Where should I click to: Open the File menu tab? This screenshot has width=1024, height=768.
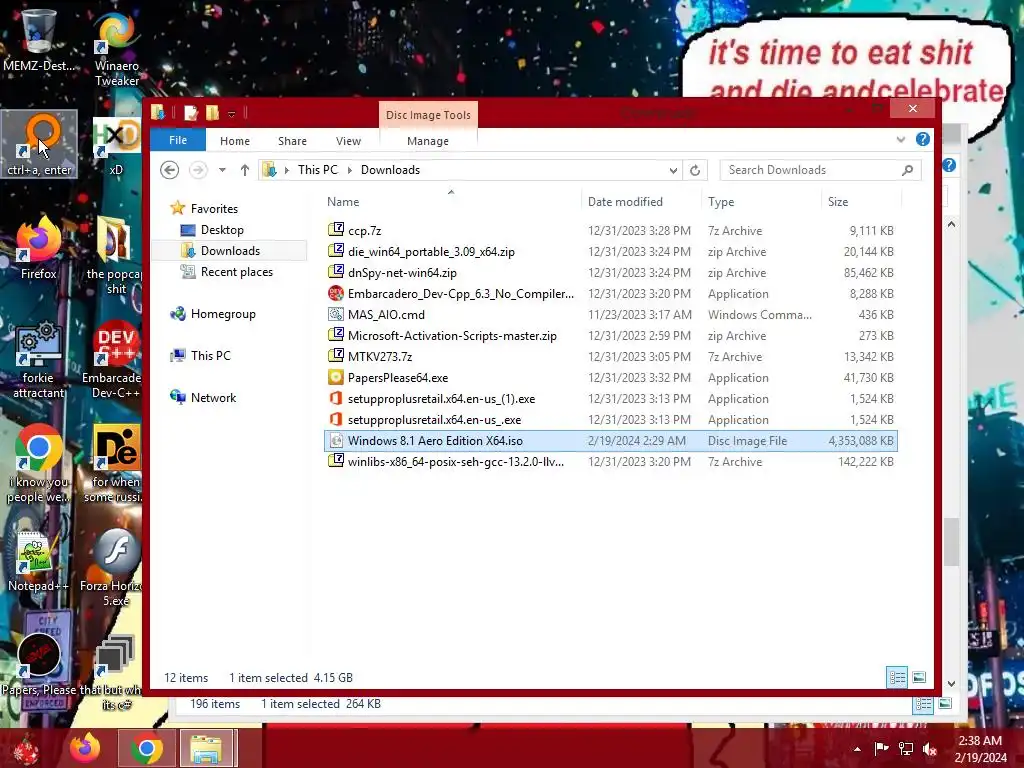[178, 140]
